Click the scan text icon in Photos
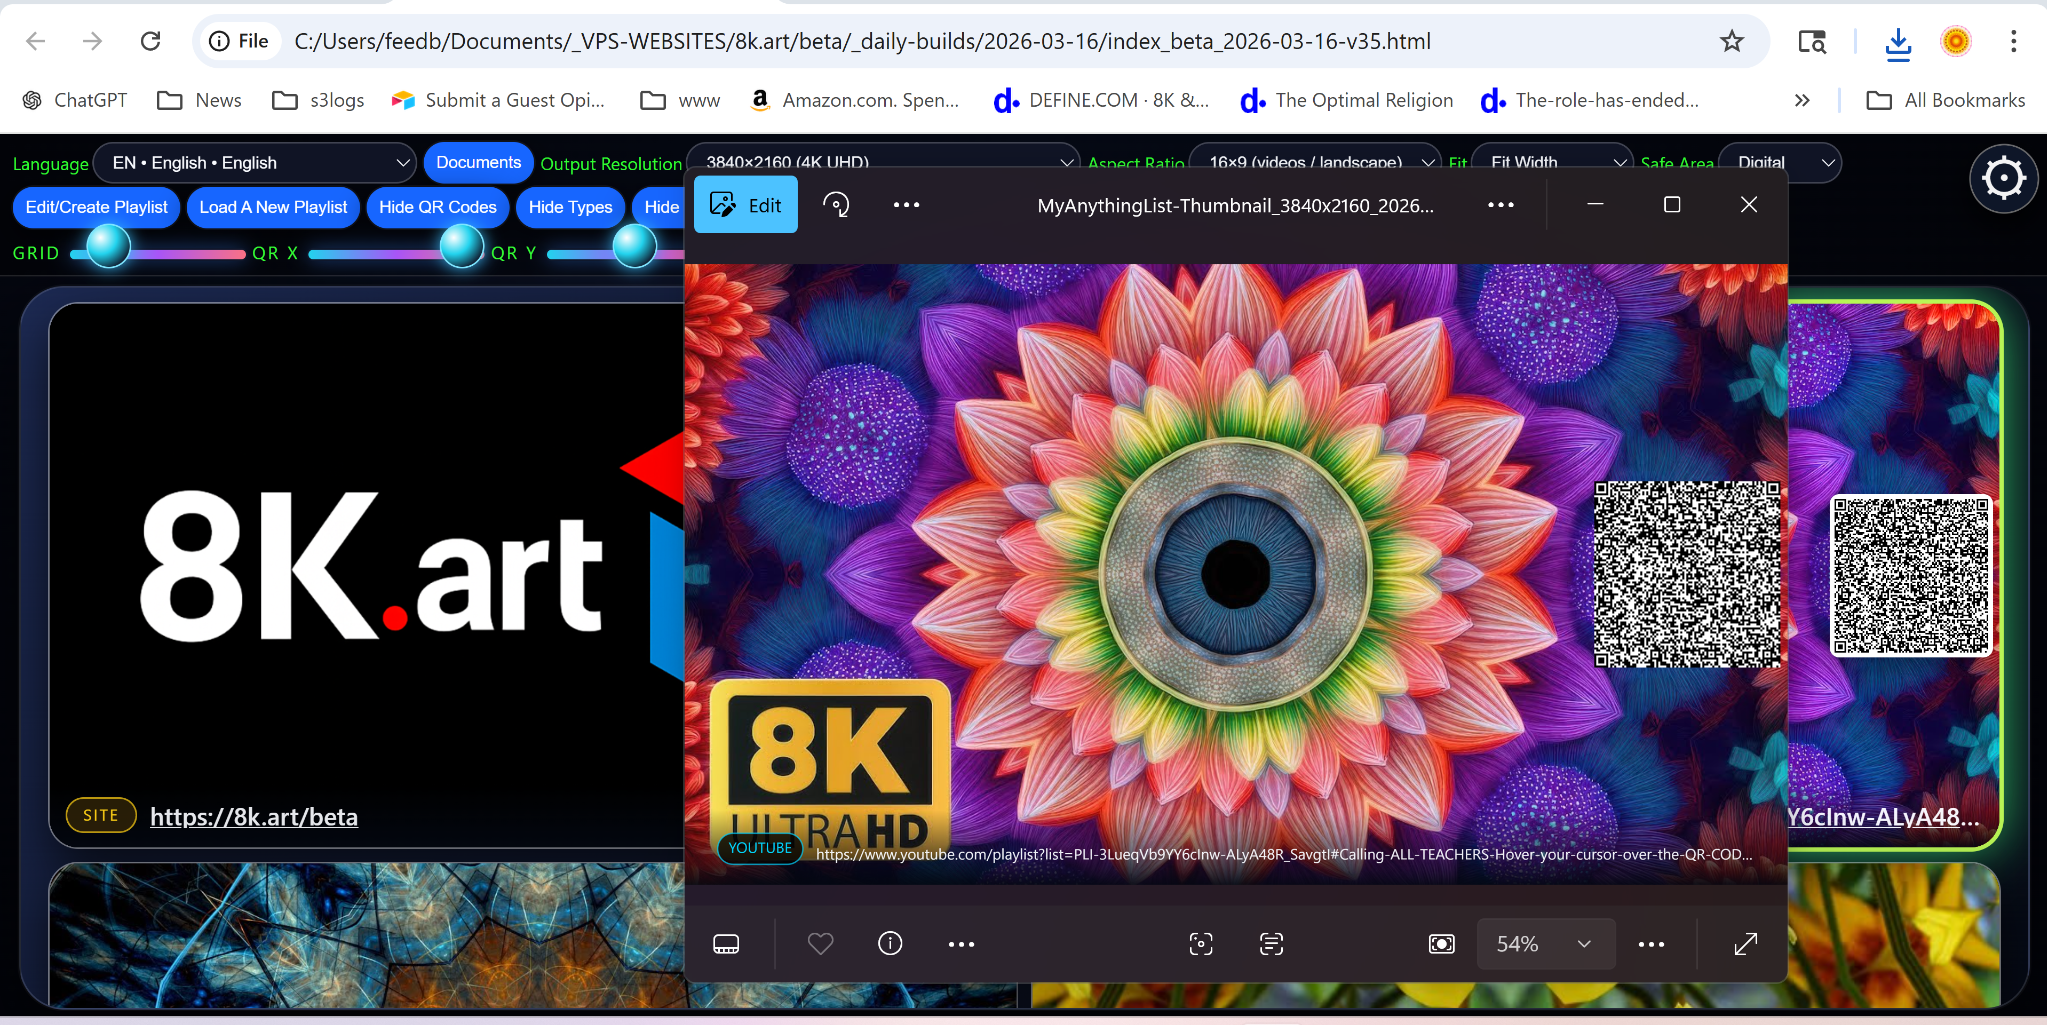Screen dimensions: 2047x1025 point(1272,944)
